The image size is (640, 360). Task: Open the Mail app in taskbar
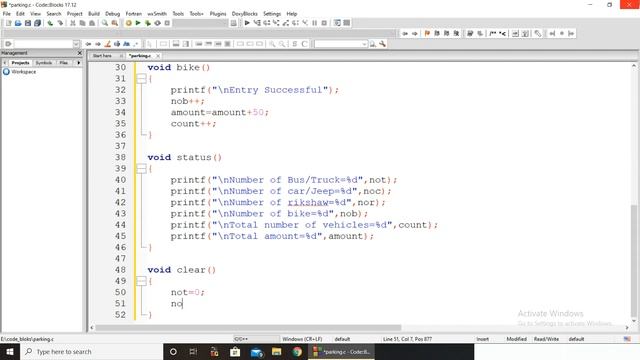(256, 351)
